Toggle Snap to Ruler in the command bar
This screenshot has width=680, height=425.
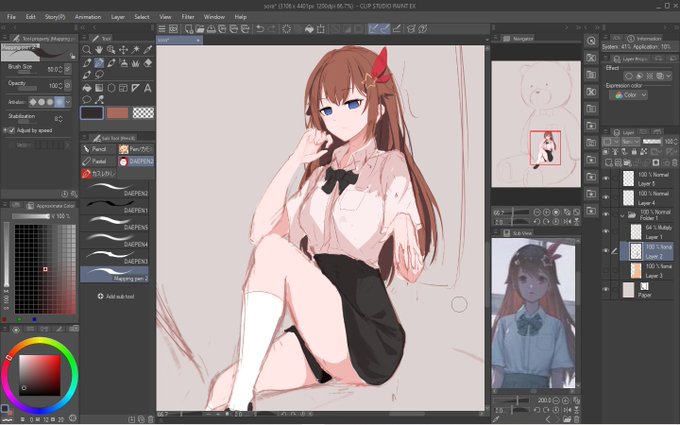[x=373, y=29]
